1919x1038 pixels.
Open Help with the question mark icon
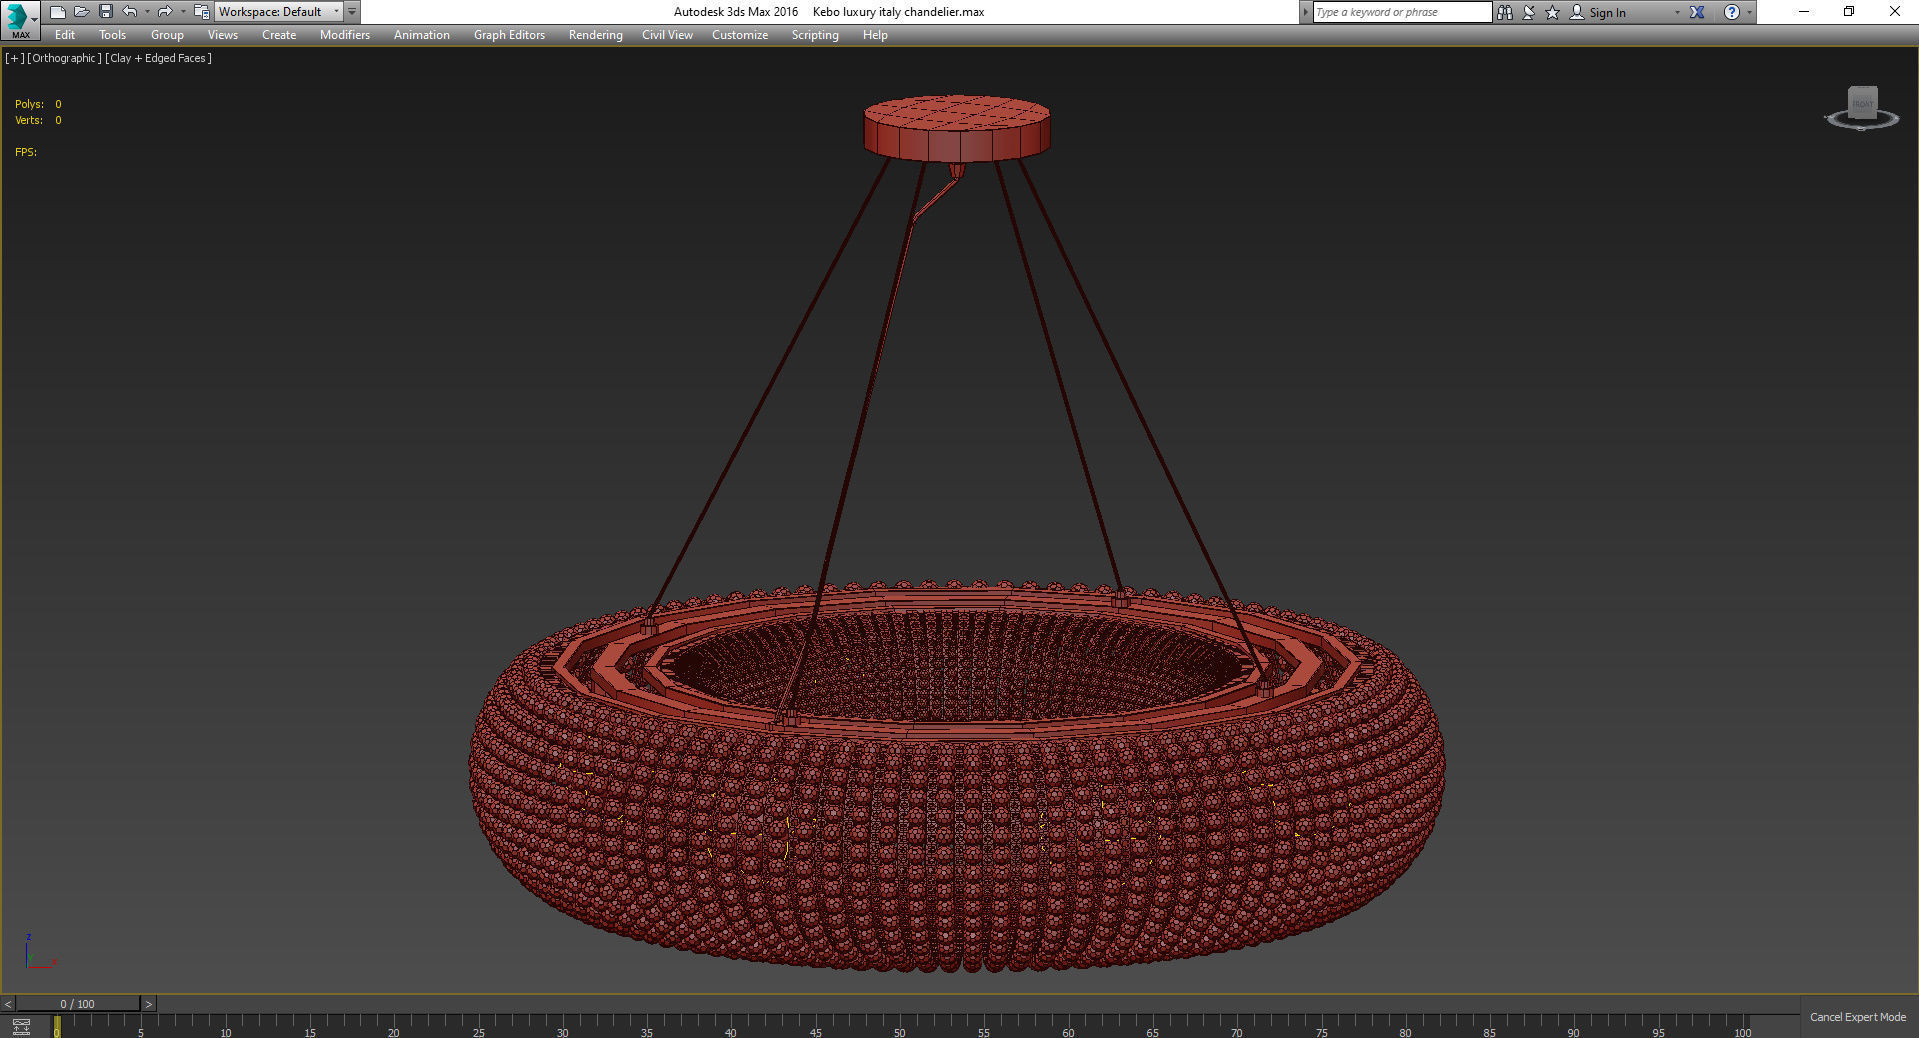point(1732,12)
